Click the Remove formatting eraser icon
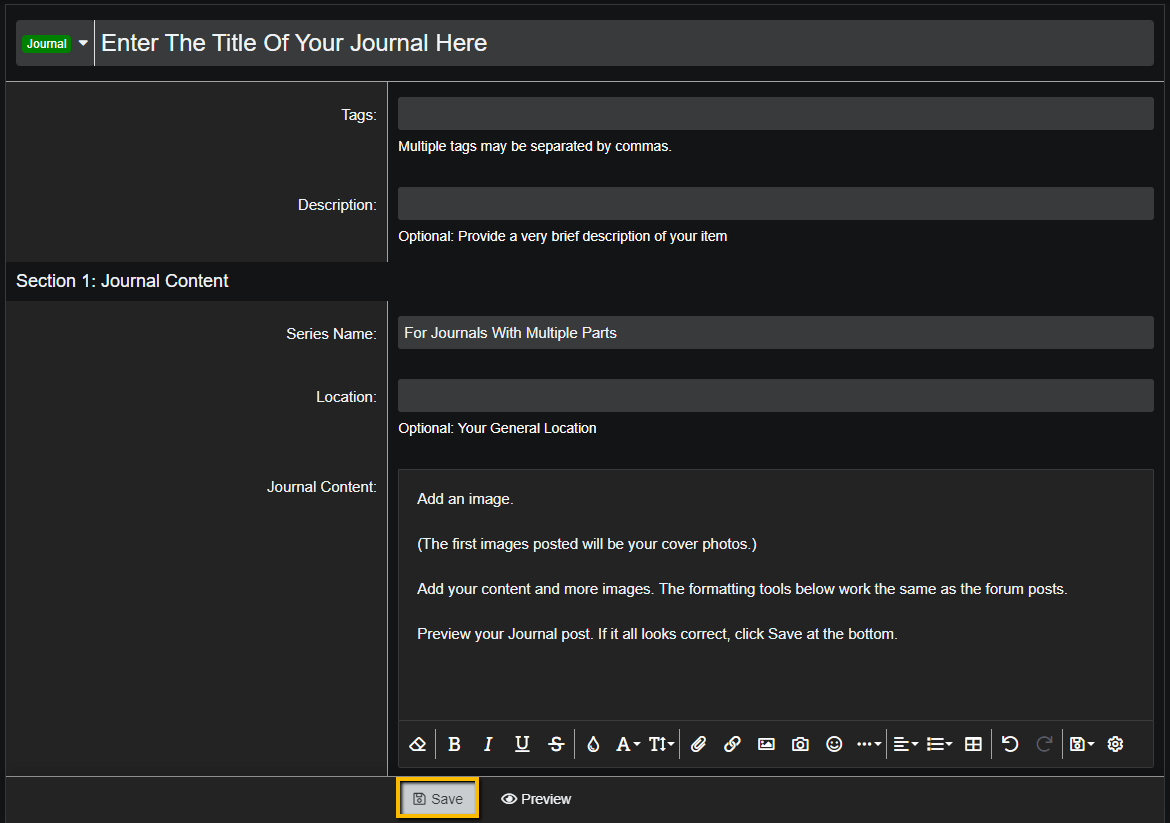1170x823 pixels. pyautogui.click(x=418, y=744)
